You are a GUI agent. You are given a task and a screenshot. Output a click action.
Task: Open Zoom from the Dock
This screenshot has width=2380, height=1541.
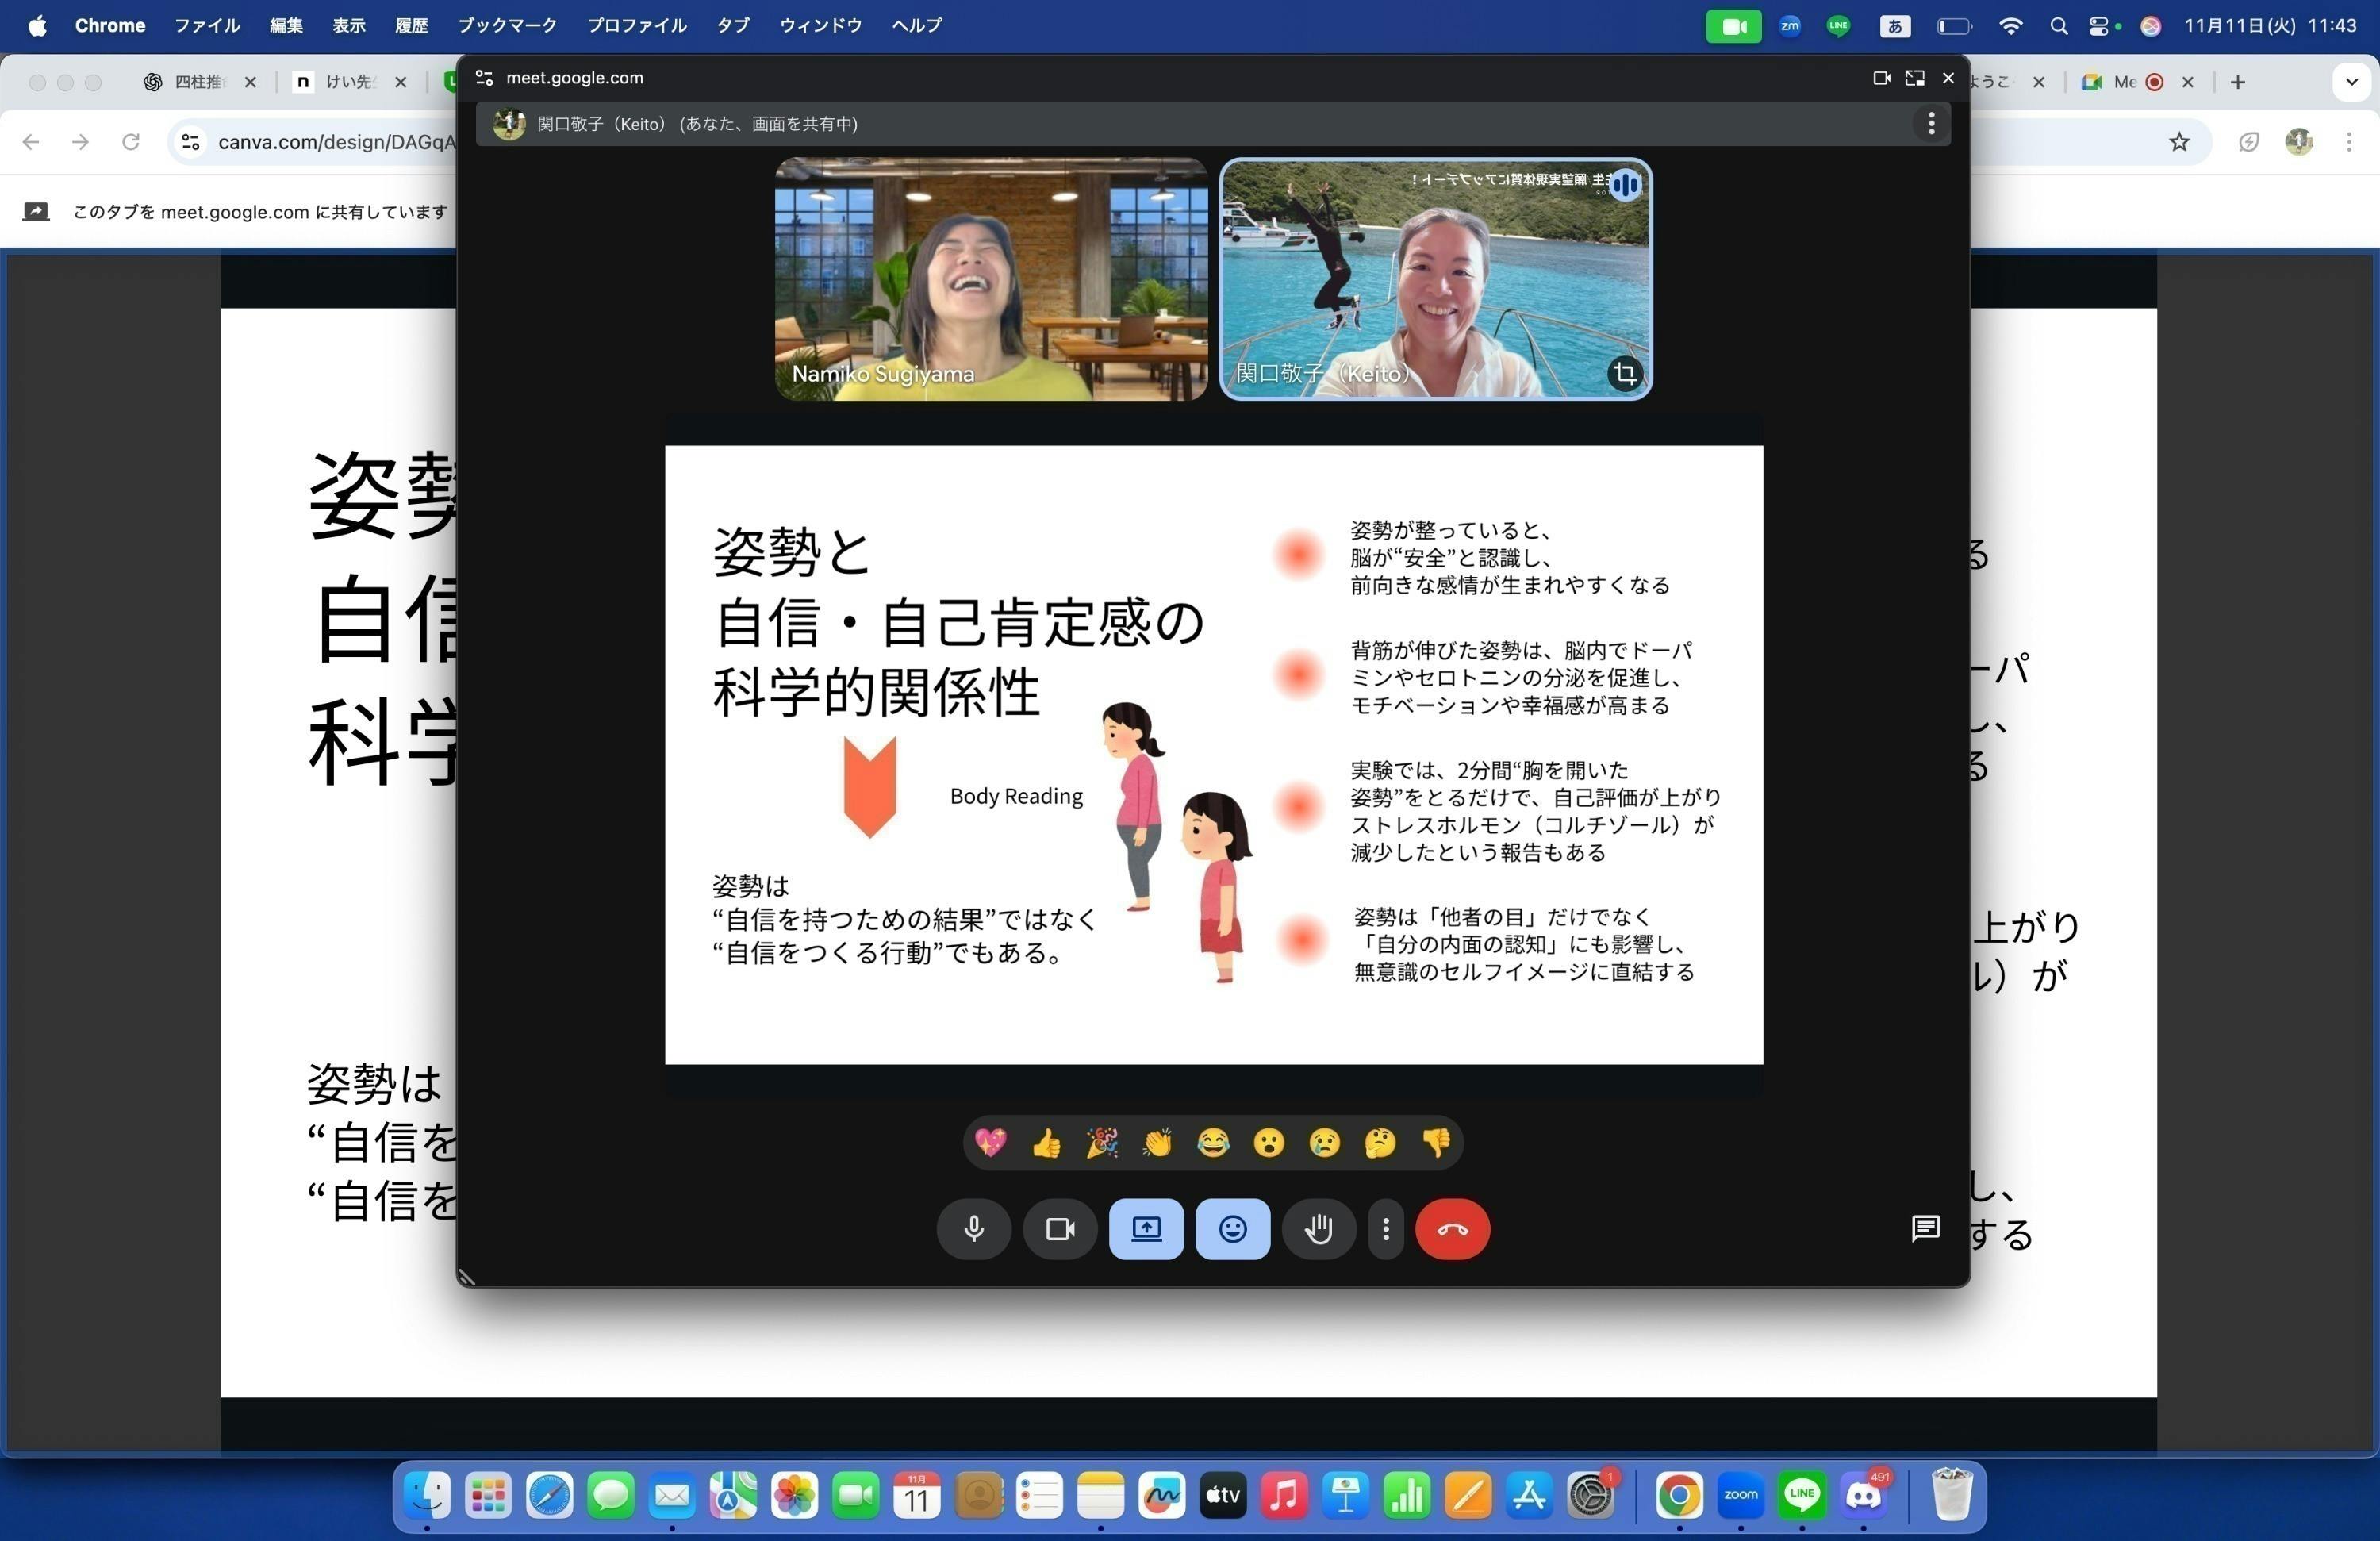(1740, 1496)
